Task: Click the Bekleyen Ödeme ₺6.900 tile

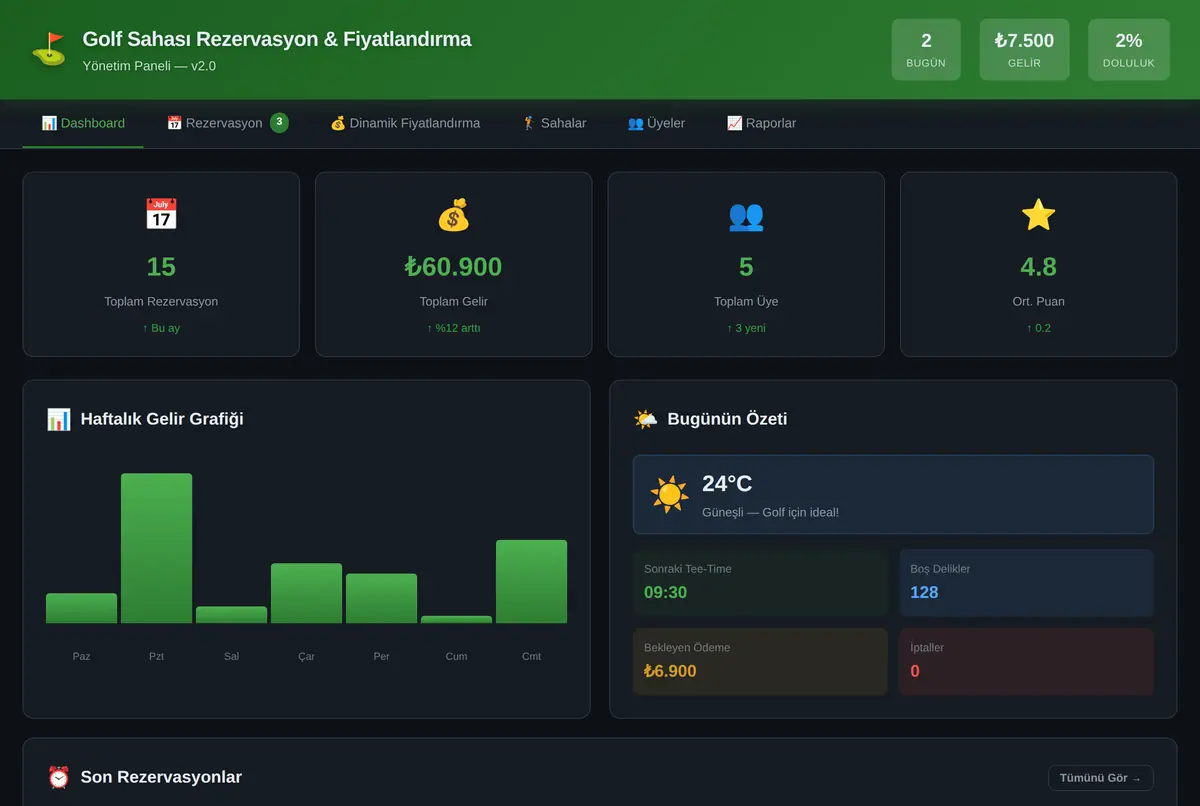Action: coord(760,662)
